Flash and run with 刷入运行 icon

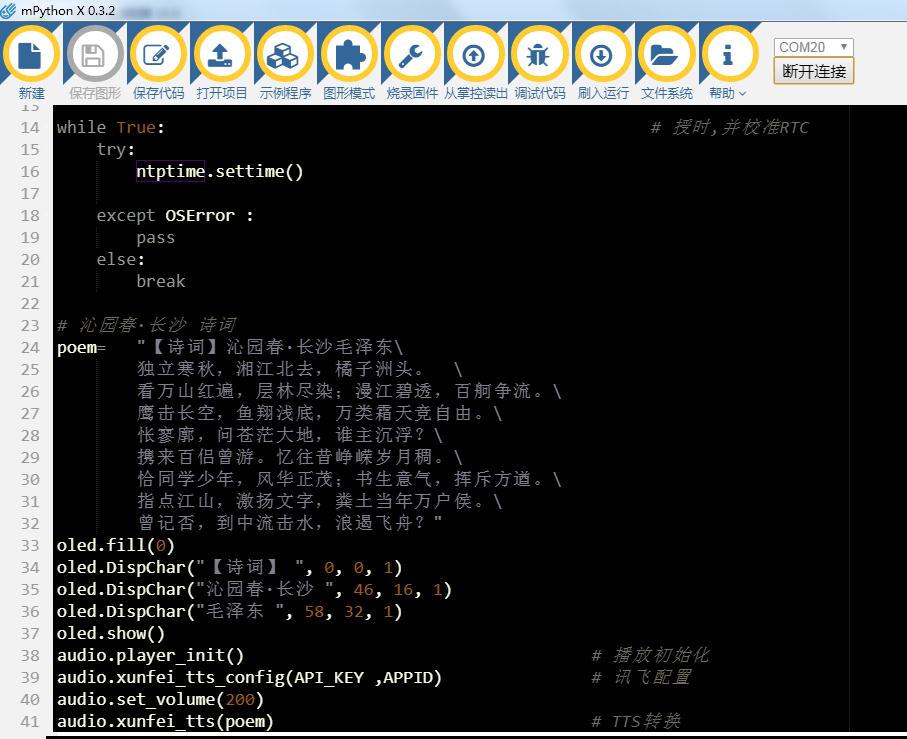coord(603,55)
